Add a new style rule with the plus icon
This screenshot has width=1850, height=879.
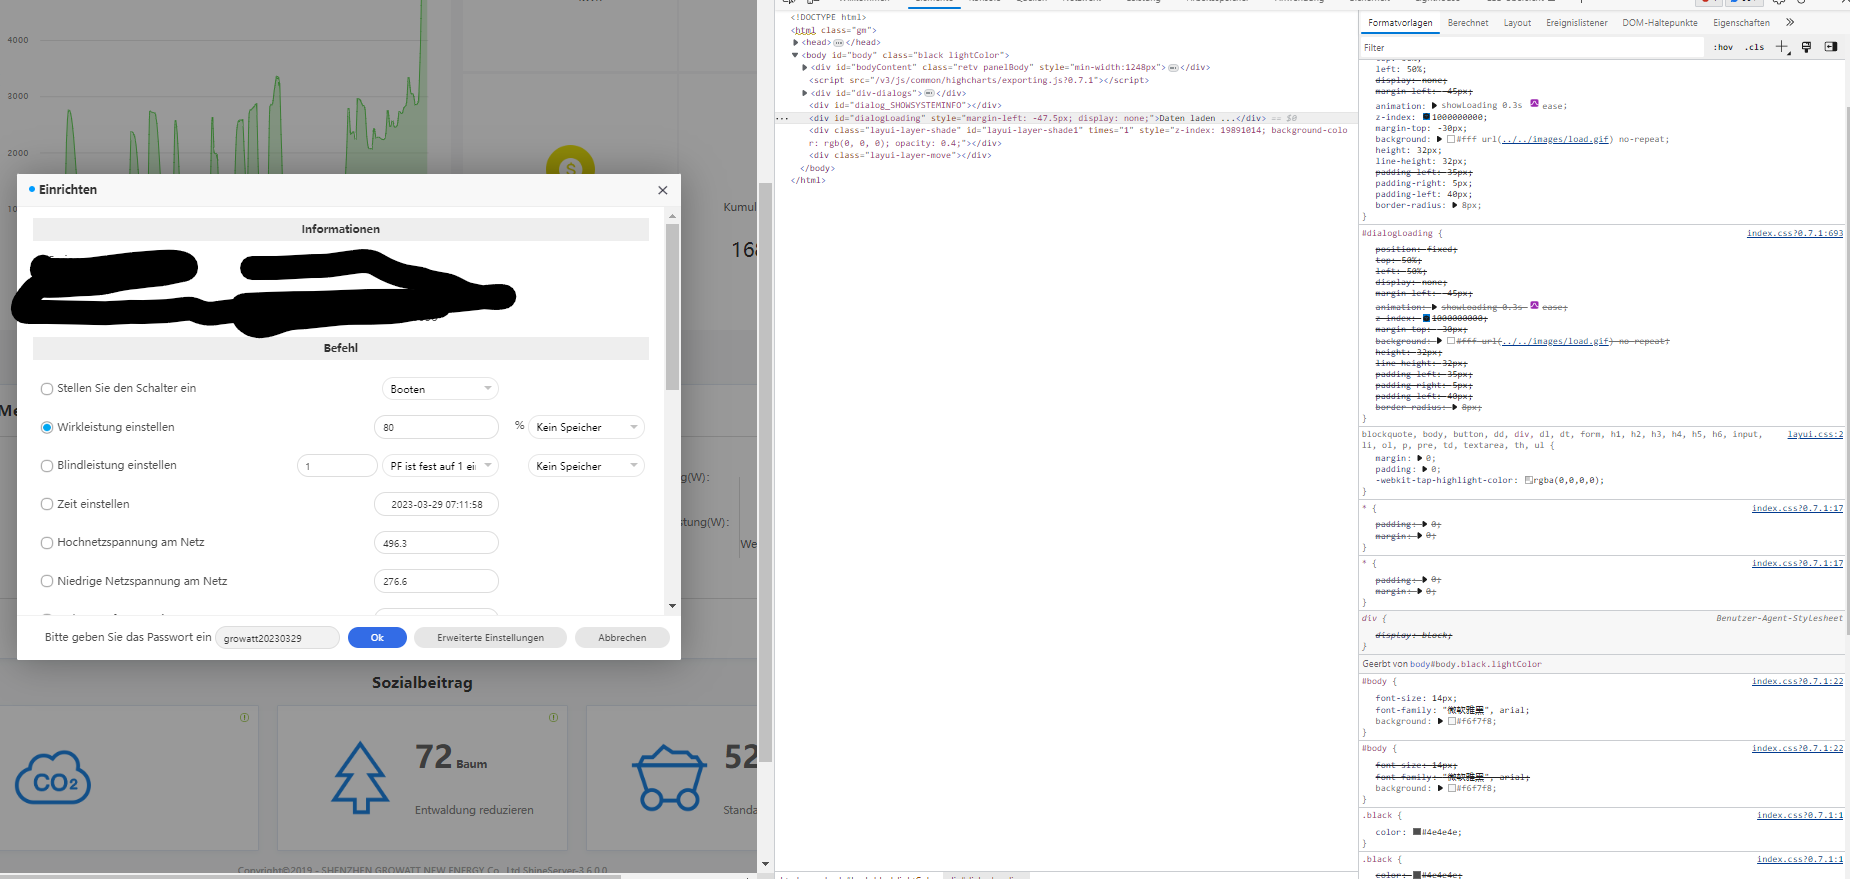[x=1782, y=47]
